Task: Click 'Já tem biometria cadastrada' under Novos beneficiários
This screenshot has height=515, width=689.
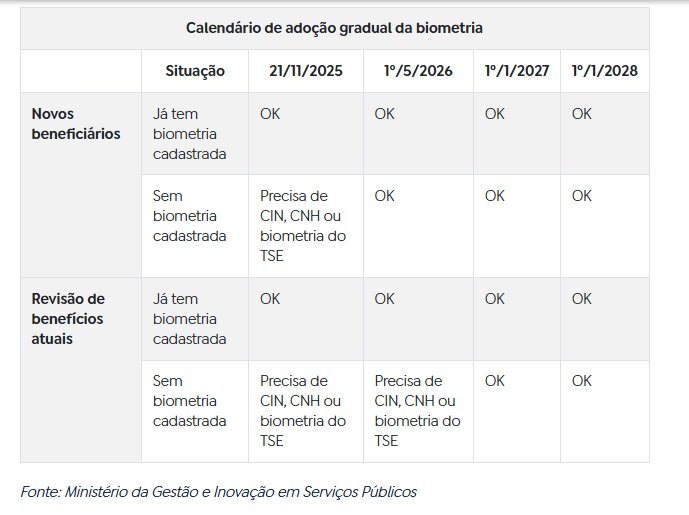Action: [x=190, y=134]
